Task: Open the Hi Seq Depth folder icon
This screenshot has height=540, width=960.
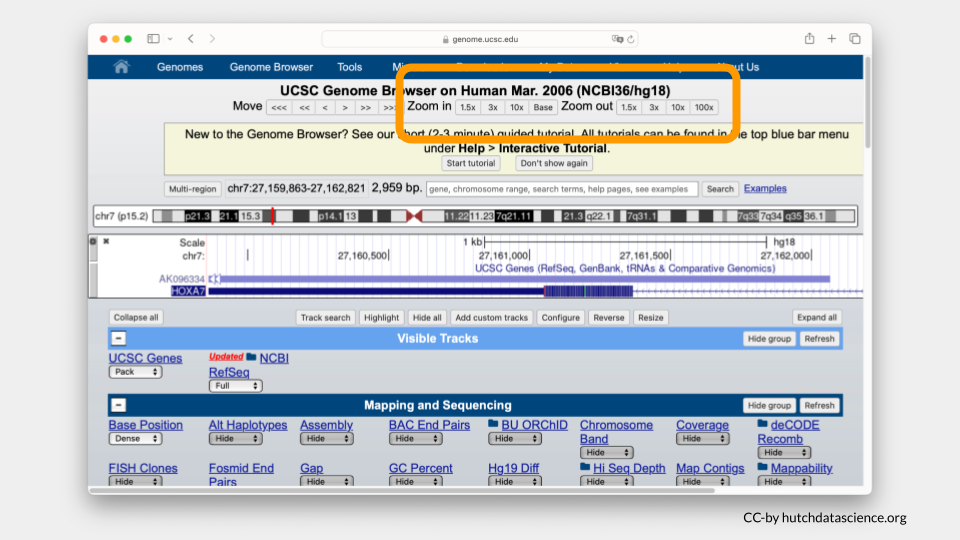Action: tap(585, 467)
